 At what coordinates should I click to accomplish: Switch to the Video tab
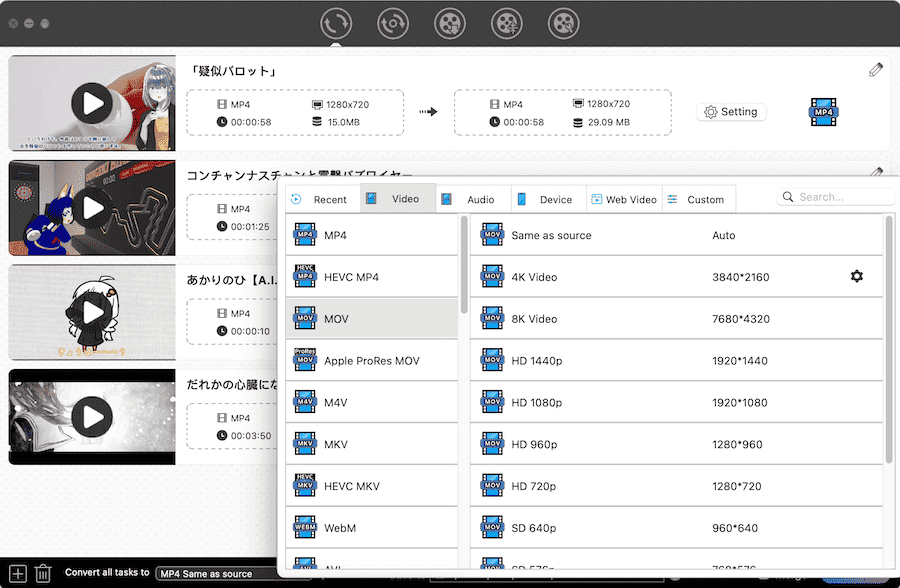(398, 199)
